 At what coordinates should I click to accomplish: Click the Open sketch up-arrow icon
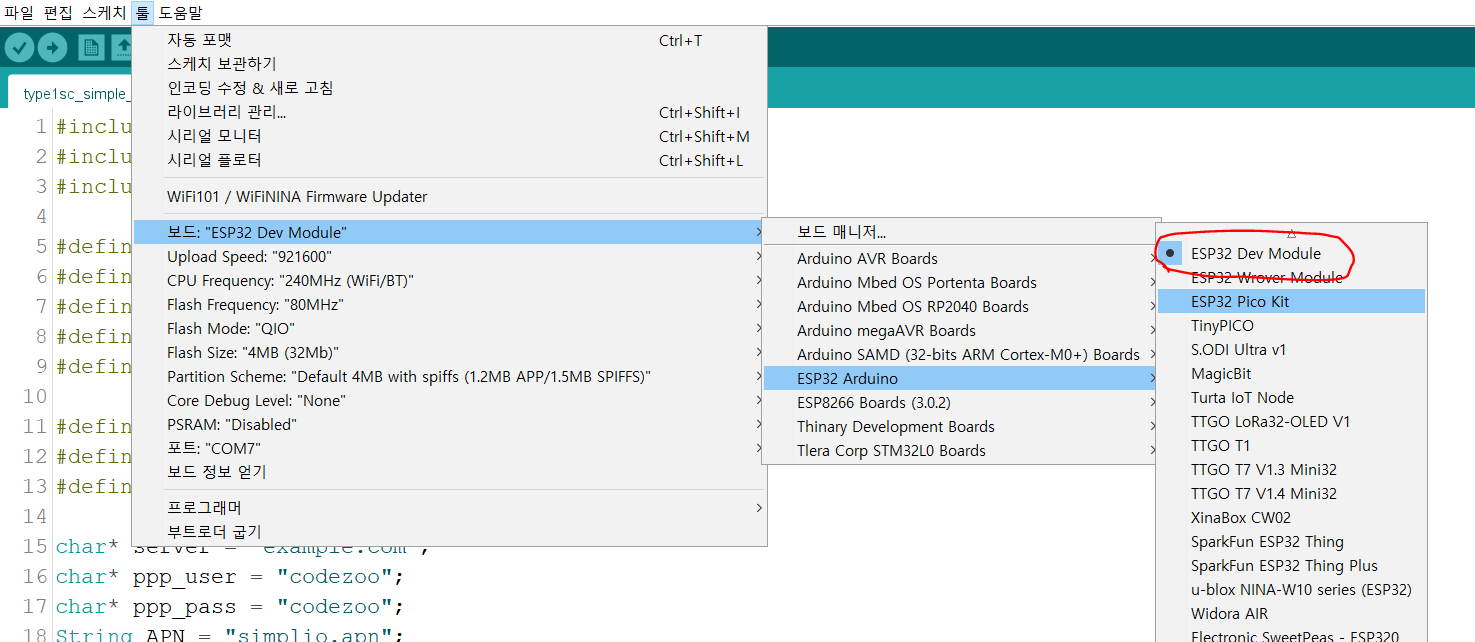click(122, 47)
